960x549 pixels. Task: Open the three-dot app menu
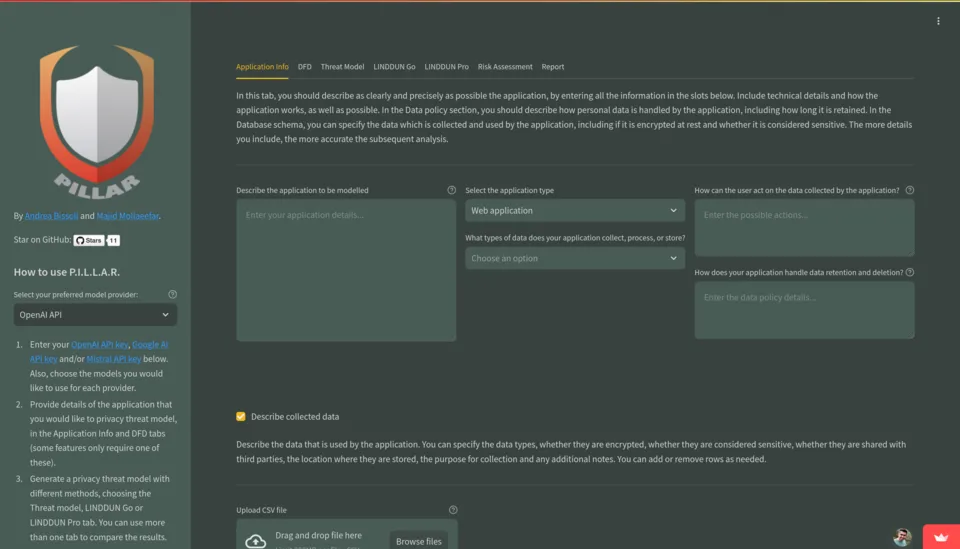pyautogui.click(x=938, y=21)
